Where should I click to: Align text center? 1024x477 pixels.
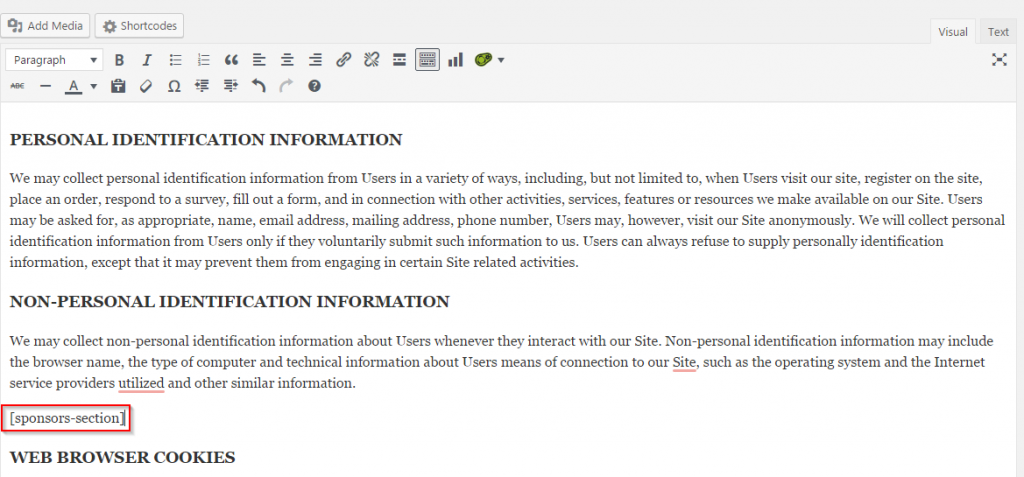[x=287, y=60]
